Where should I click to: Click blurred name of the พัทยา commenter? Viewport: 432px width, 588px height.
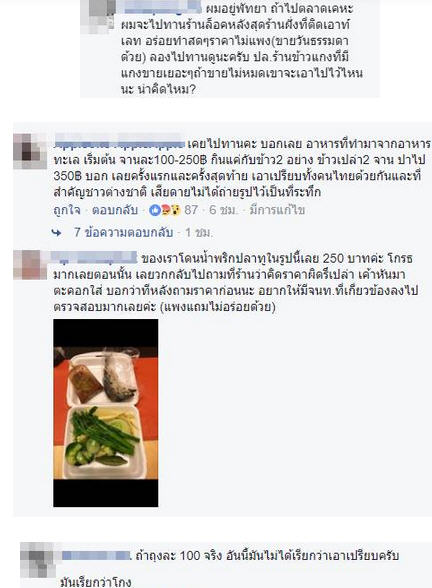162,8
